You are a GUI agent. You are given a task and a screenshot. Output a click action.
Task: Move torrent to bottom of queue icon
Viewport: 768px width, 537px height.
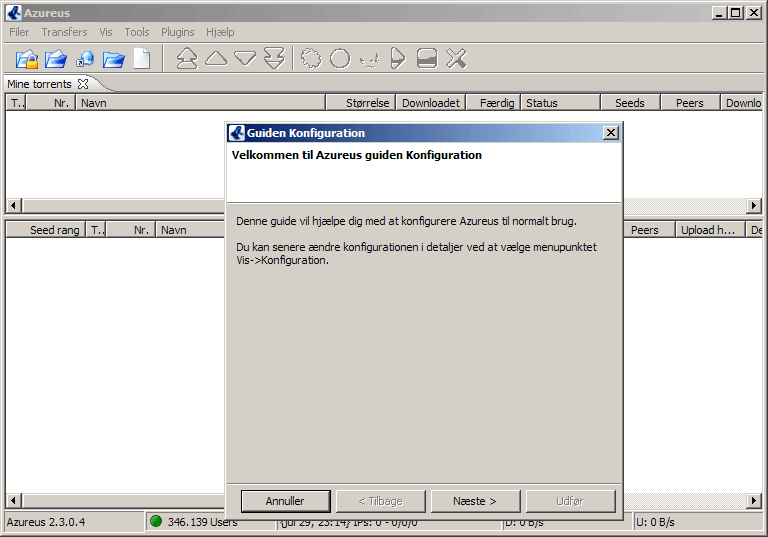pyautogui.click(x=274, y=59)
